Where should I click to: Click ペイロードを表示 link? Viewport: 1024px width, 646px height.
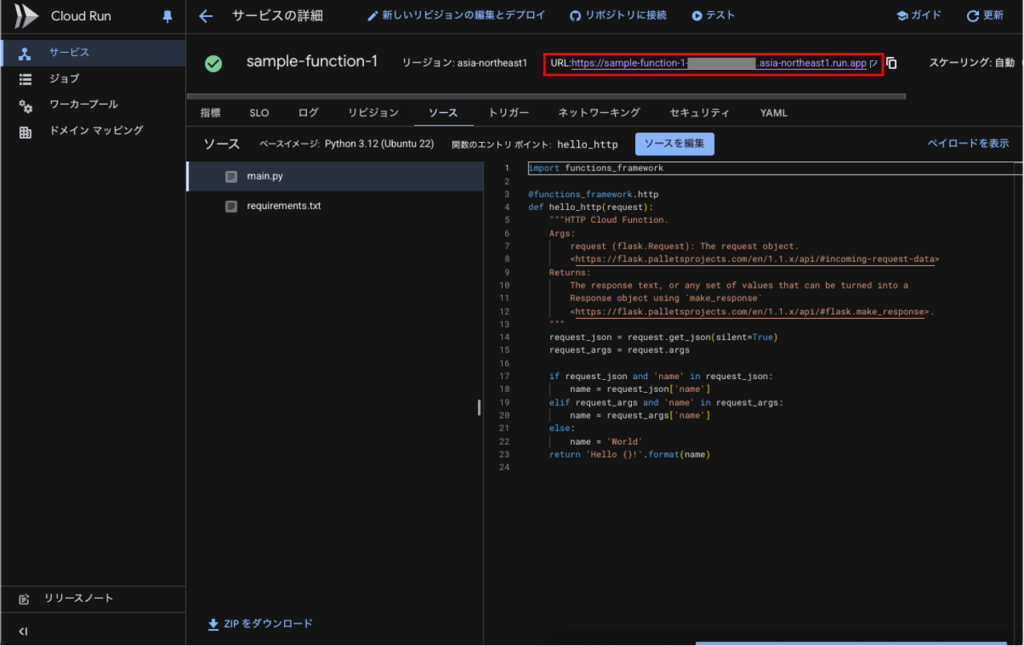pos(968,143)
